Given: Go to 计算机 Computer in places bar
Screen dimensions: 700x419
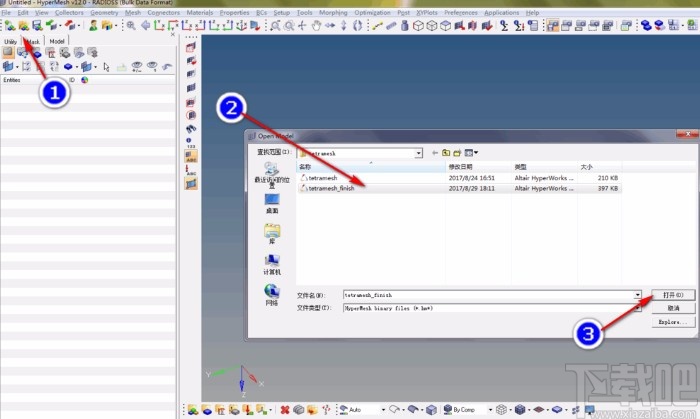Looking at the screenshot, I should [272, 264].
